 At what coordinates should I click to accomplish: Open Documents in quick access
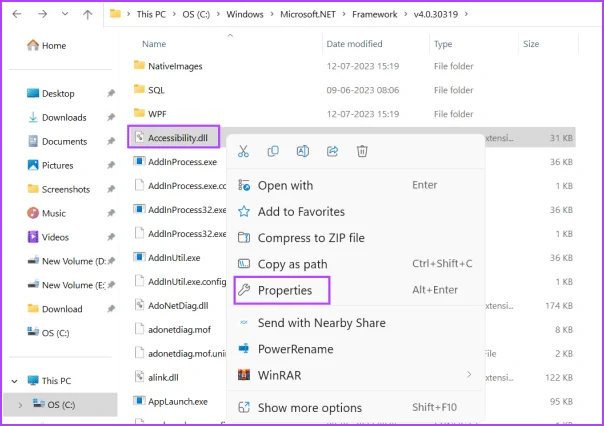57,141
